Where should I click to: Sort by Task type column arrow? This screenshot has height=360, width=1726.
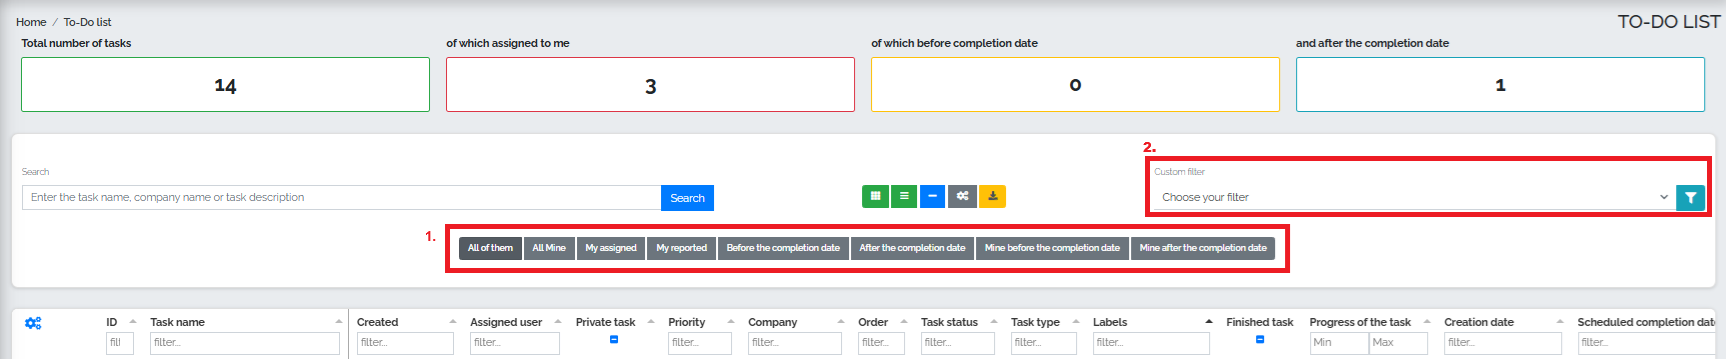coord(1076,322)
